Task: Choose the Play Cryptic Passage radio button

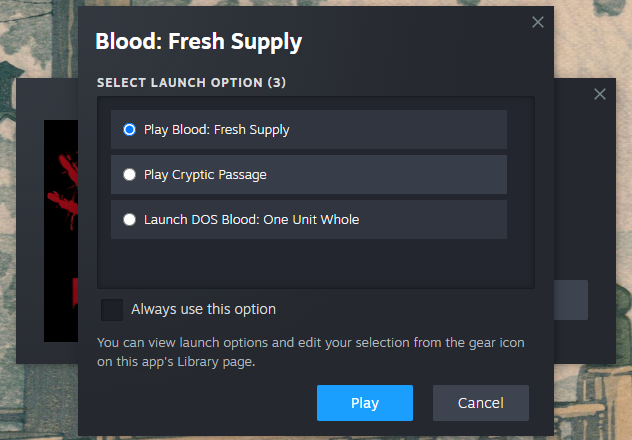Action: (129, 174)
